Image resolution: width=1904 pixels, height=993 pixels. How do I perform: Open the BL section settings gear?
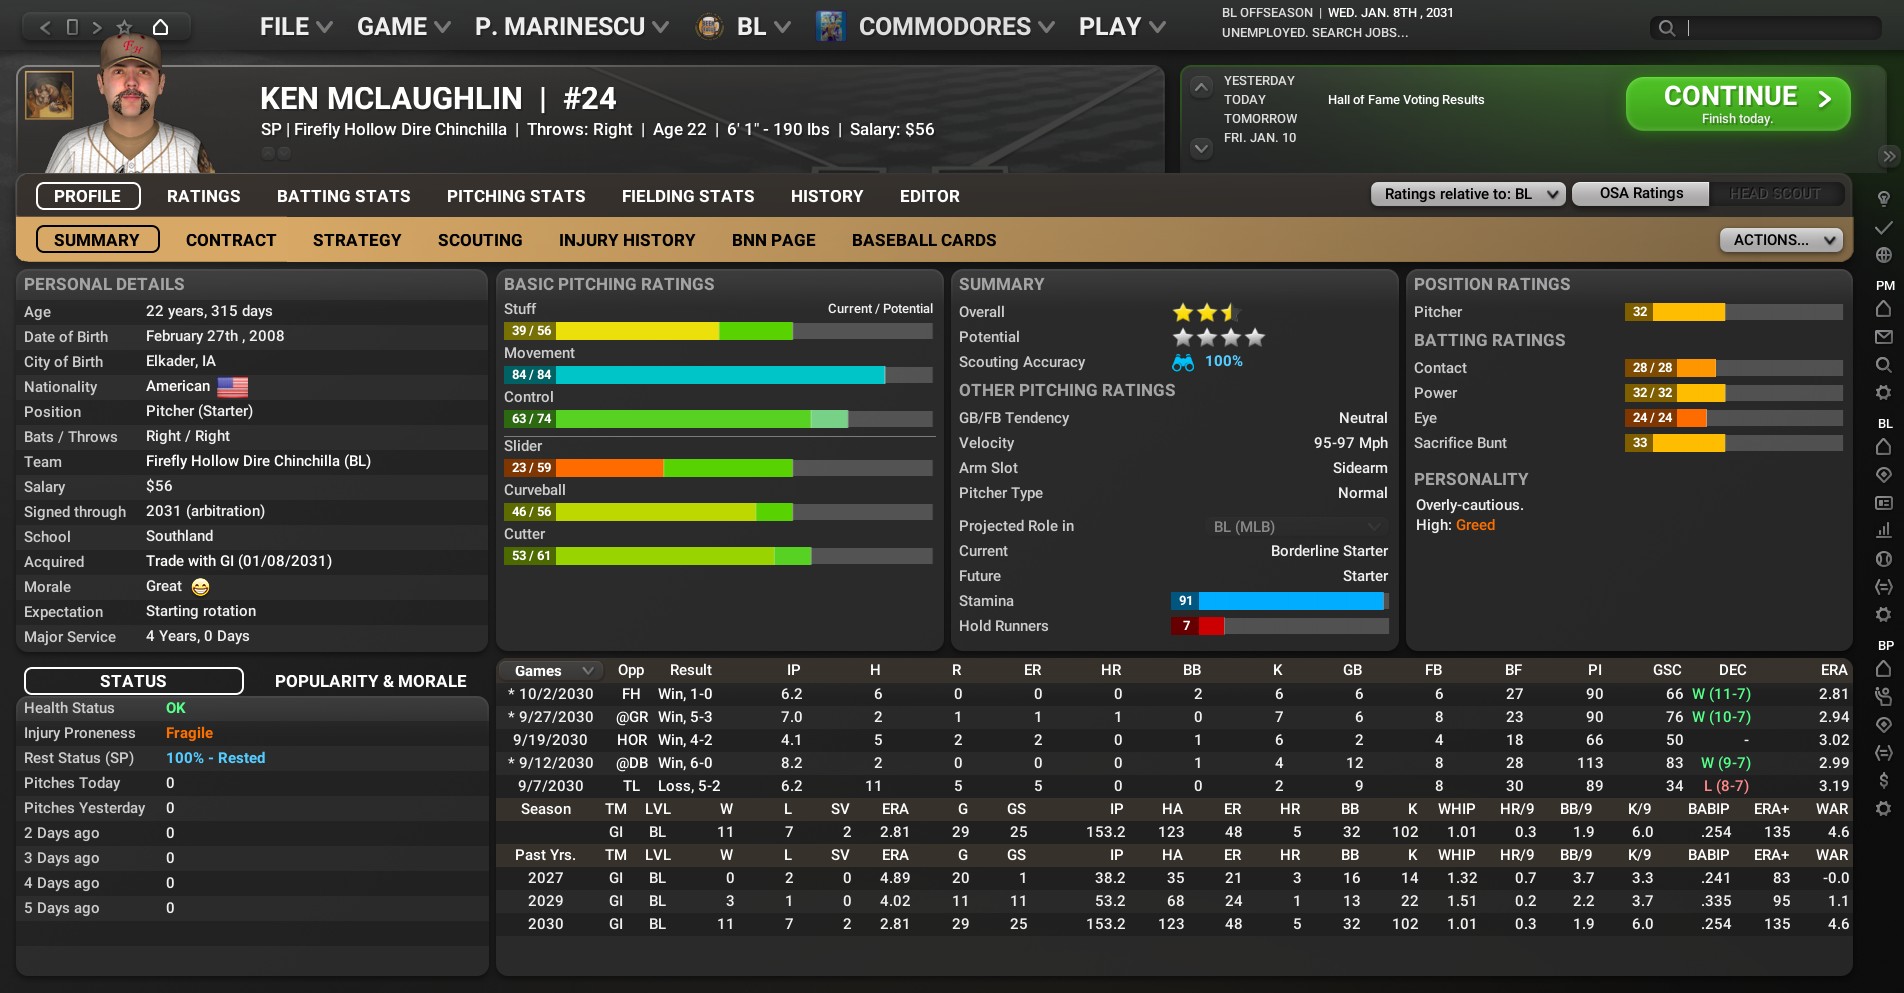(x=1883, y=615)
